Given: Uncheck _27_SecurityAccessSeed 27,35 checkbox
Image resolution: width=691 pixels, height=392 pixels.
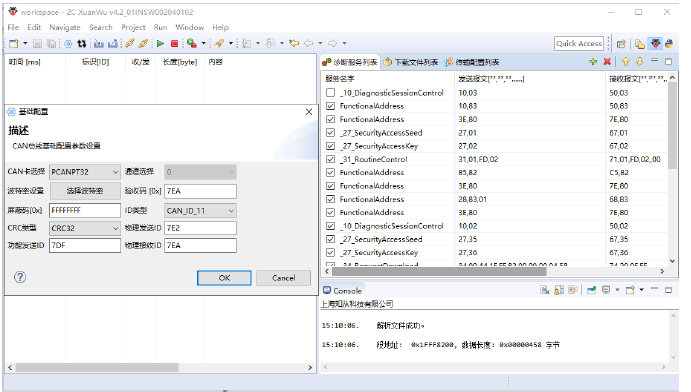Looking at the screenshot, I should [x=331, y=239].
